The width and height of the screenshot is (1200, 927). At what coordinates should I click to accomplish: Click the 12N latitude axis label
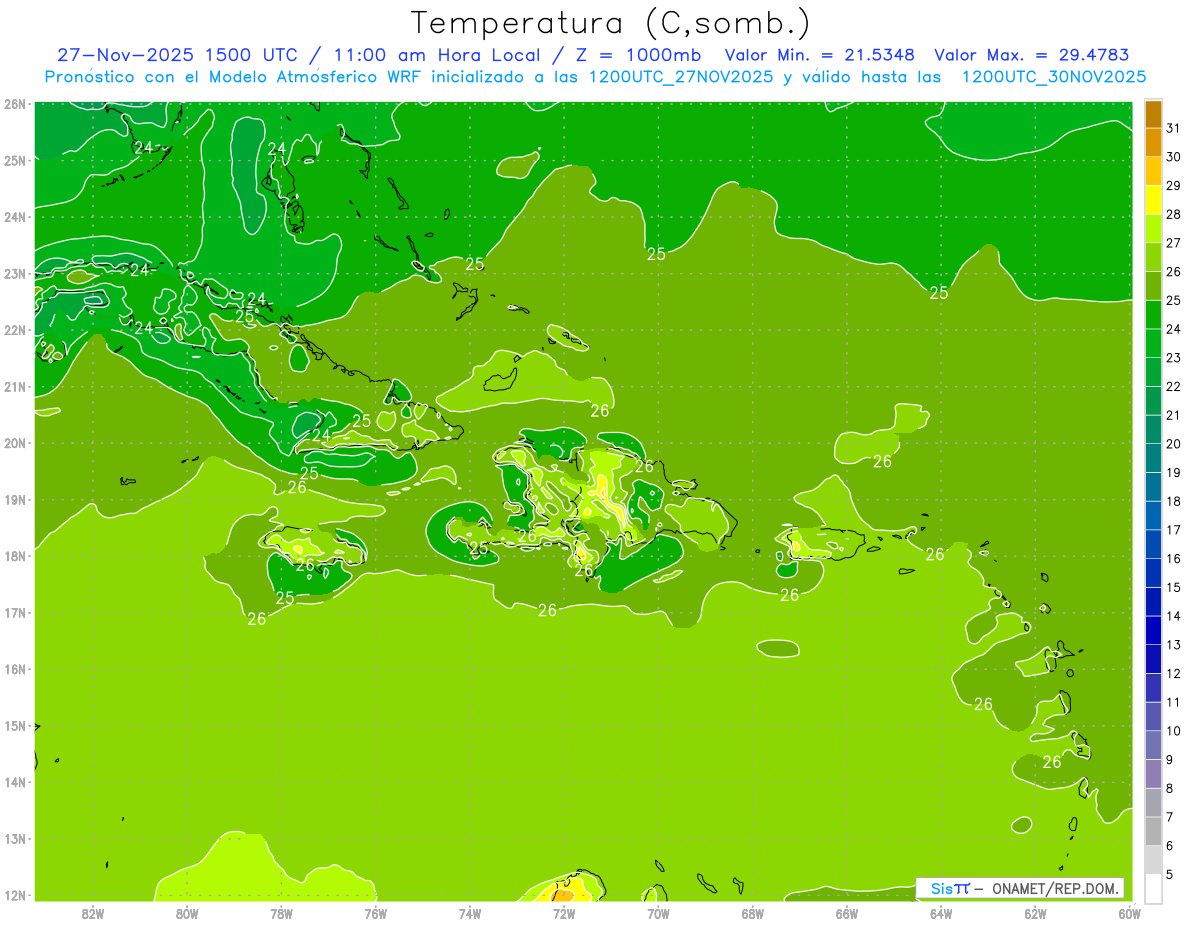pyautogui.click(x=15, y=896)
